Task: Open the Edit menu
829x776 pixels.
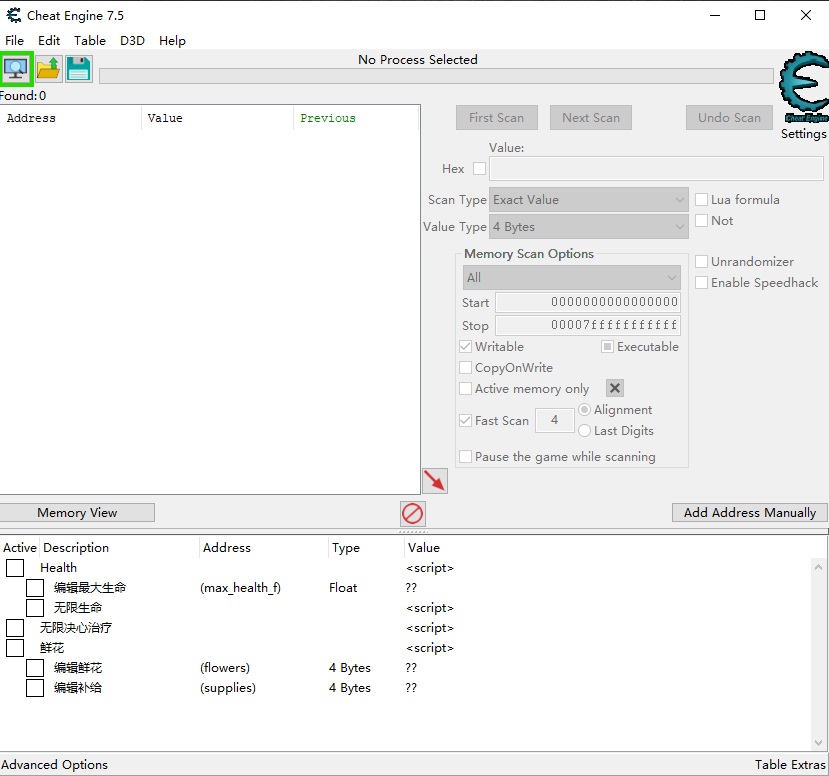Action: [49, 41]
